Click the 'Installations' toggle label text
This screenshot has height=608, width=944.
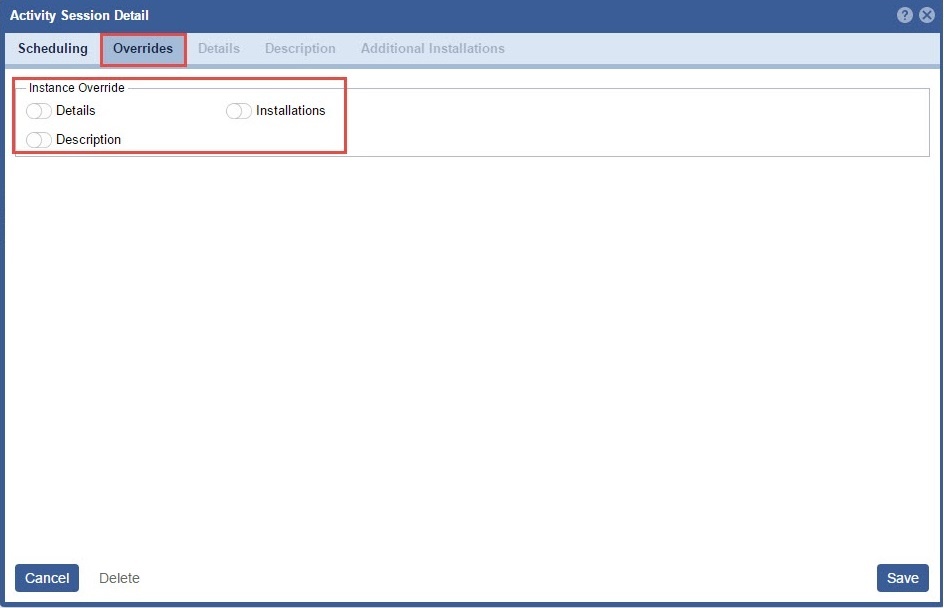pos(290,111)
